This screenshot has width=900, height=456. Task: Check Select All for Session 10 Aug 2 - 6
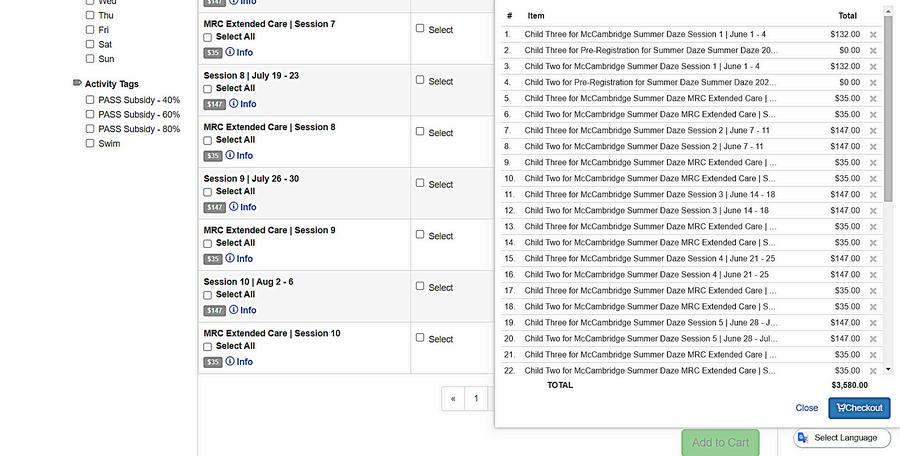[x=207, y=295]
